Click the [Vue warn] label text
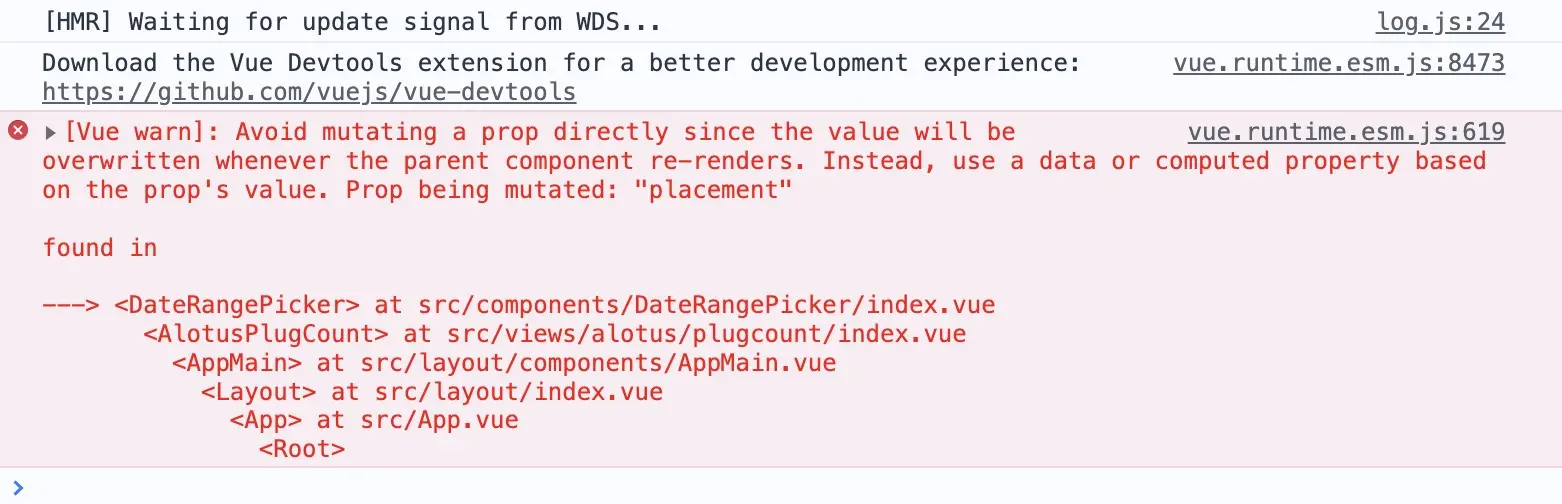The image size is (1562, 504). tap(143, 132)
